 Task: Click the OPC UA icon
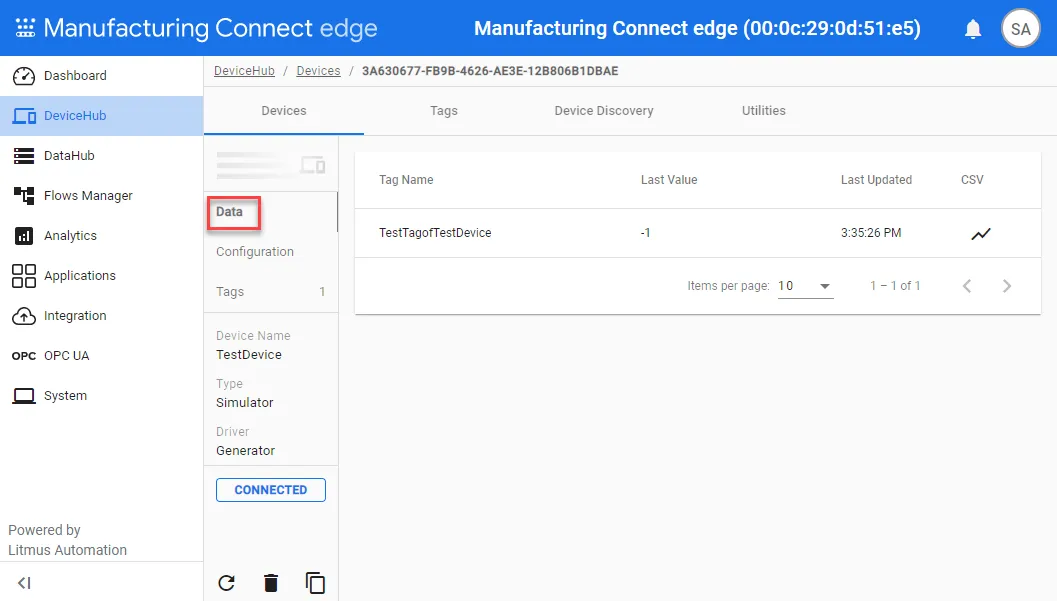pos(24,356)
